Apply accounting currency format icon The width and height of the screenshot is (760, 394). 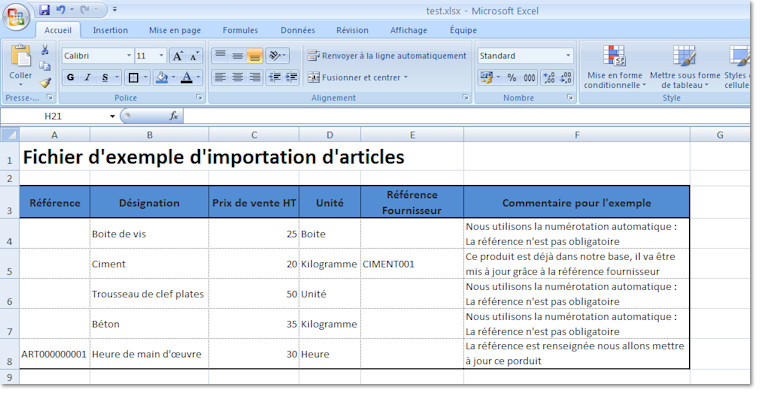click(486, 78)
